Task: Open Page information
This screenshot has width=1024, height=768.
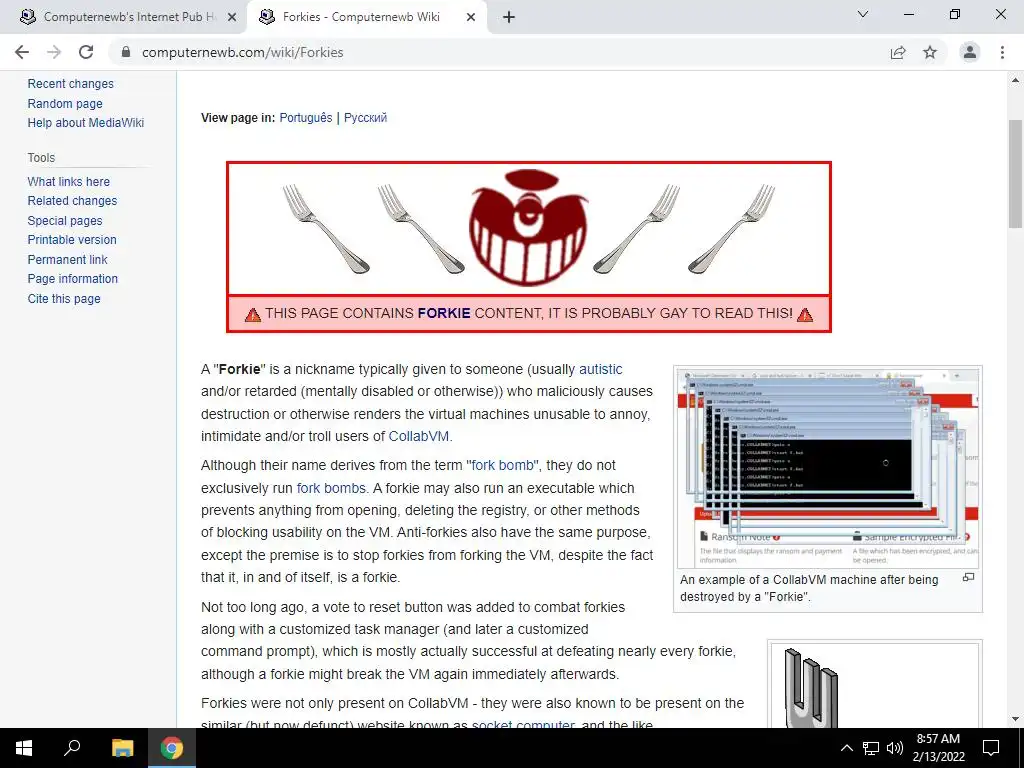Action: point(72,279)
